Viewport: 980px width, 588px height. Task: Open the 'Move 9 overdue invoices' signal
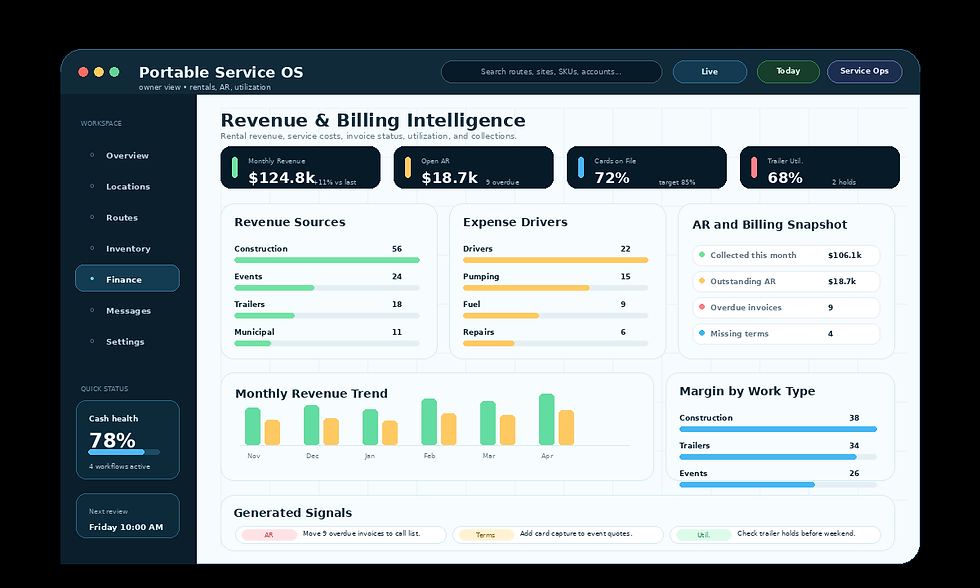pos(341,535)
